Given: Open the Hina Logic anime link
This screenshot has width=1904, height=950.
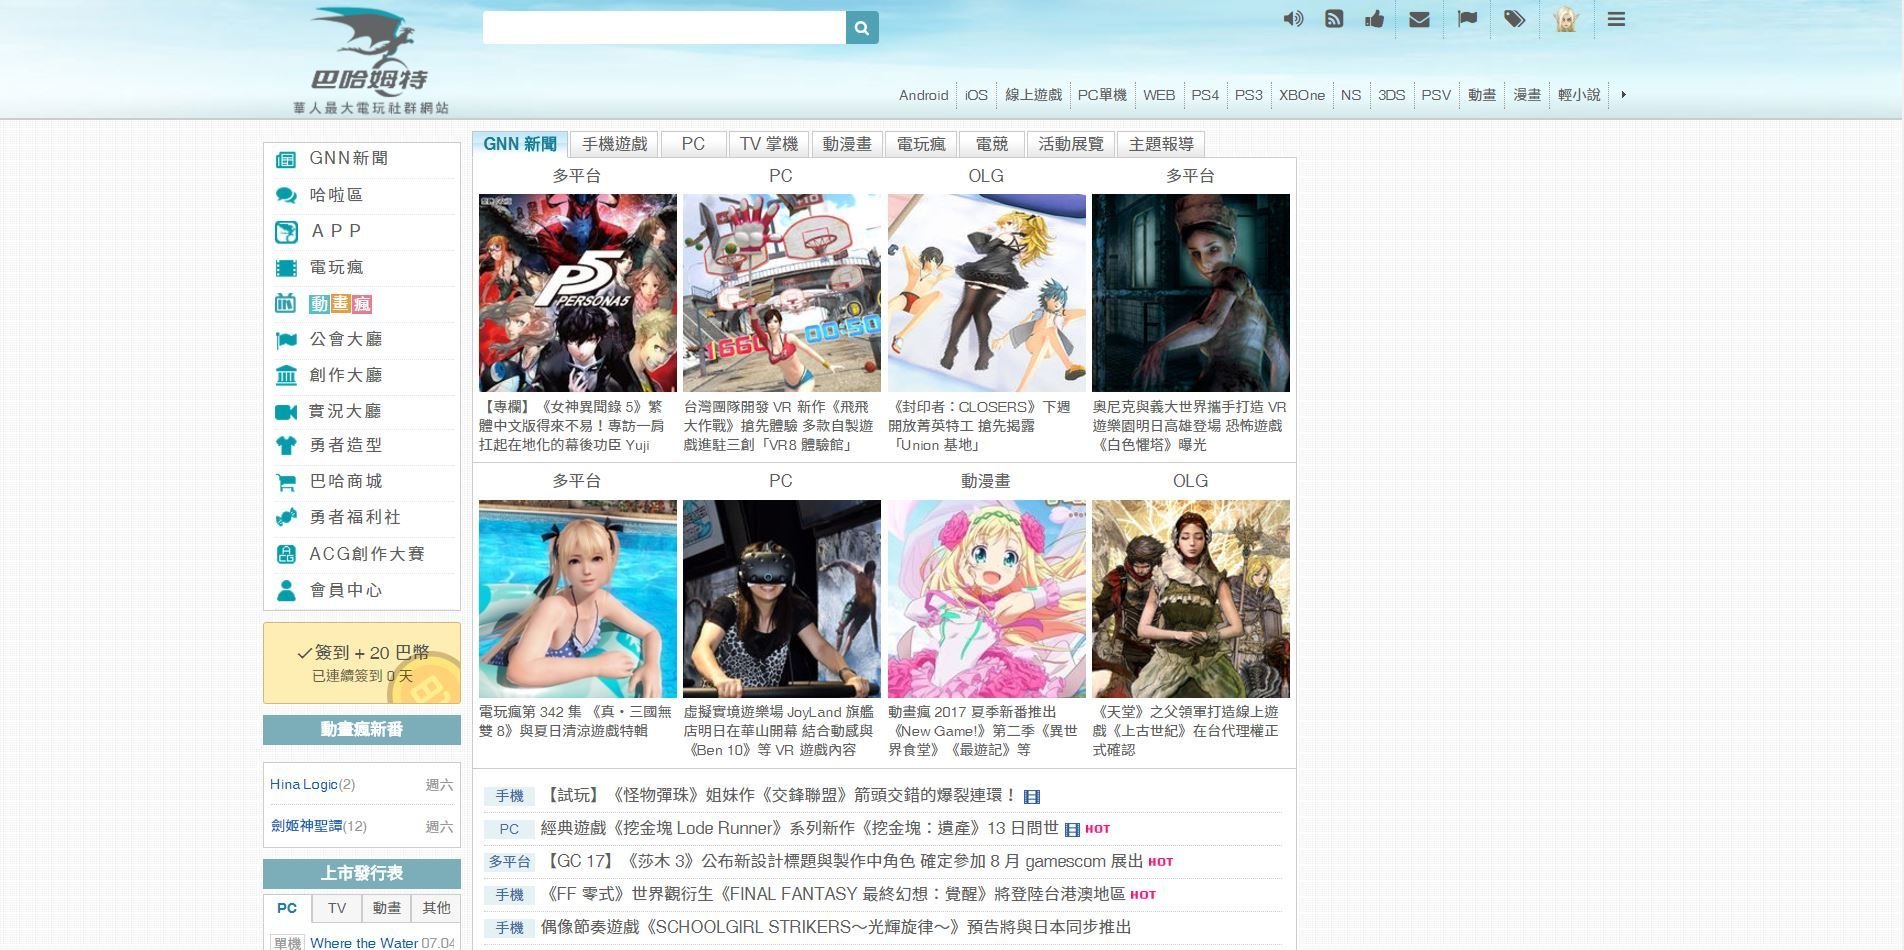Looking at the screenshot, I should coord(304,785).
